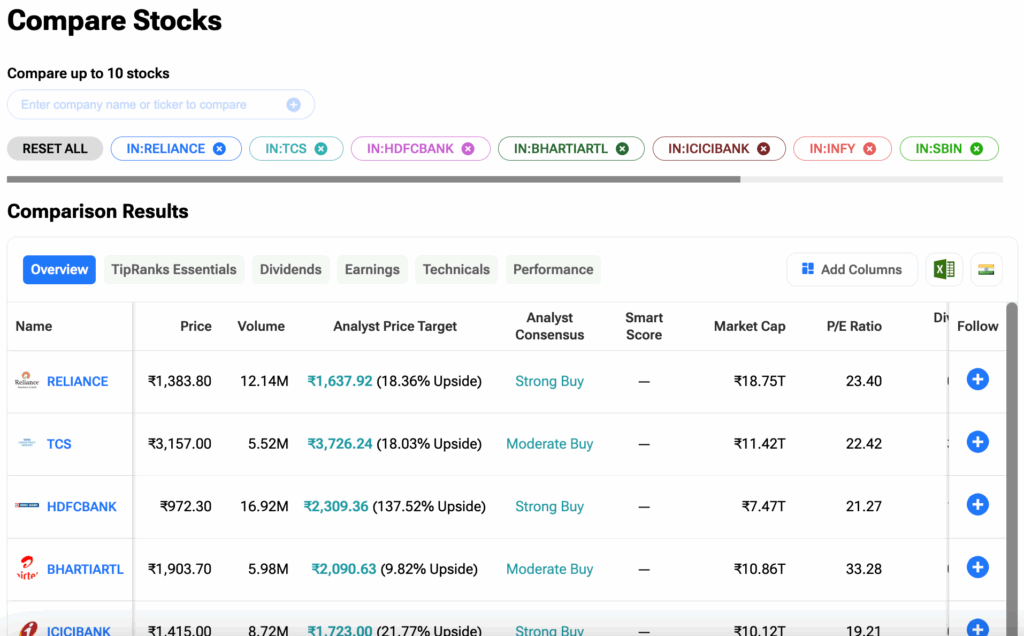Follow BHARTIARTL using its plus icon
The image size is (1024, 636).
coord(977,567)
